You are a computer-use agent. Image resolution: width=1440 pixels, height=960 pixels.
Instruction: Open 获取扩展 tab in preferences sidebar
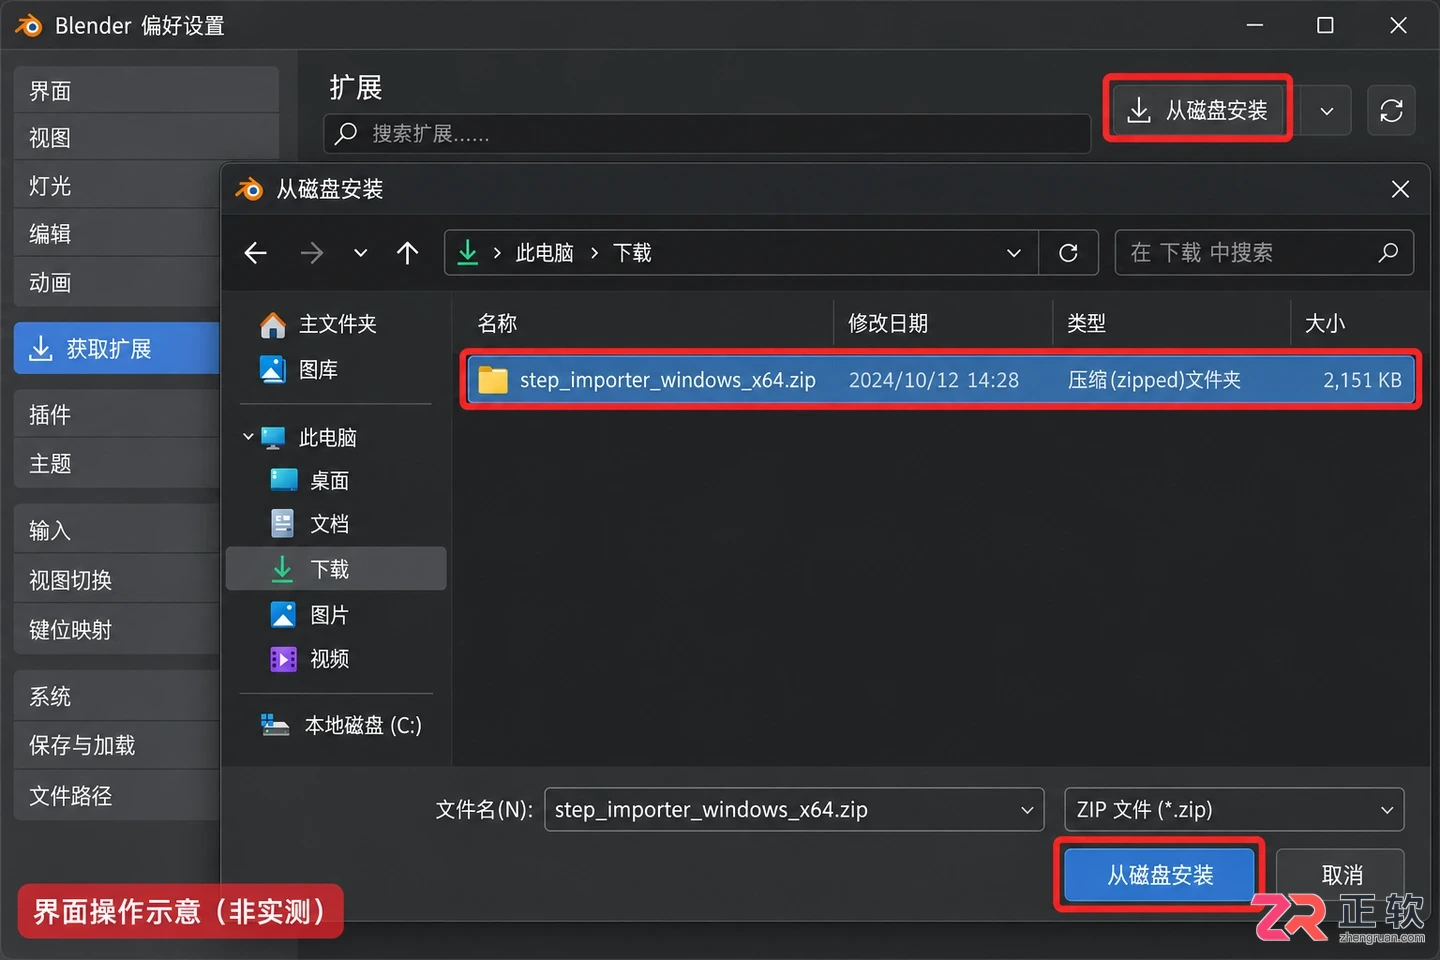tap(118, 348)
